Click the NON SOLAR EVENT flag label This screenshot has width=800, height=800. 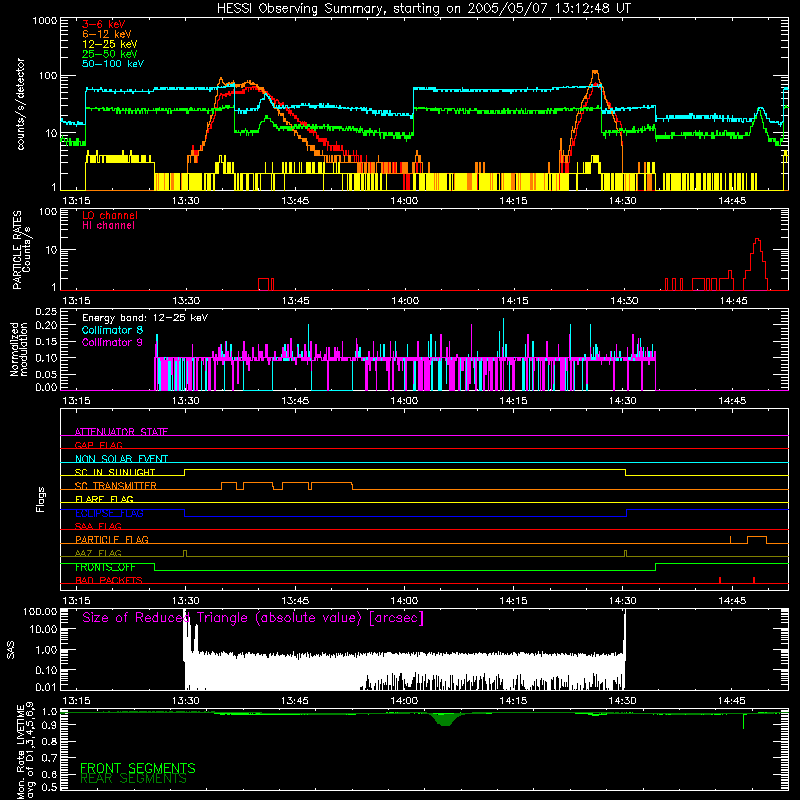tap(121, 459)
